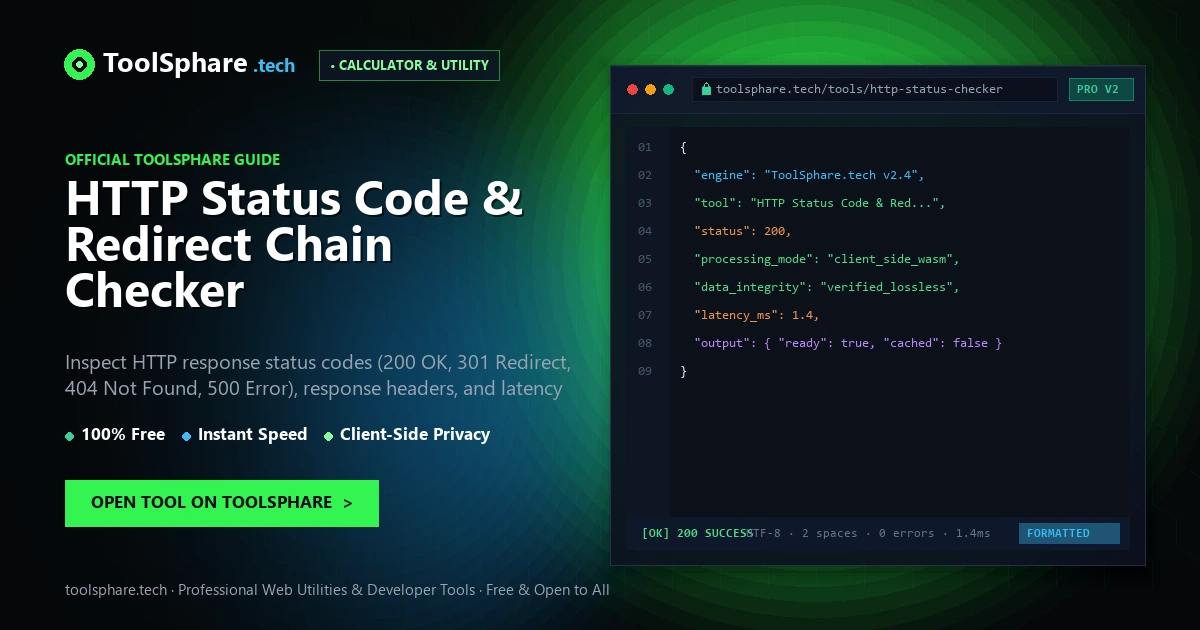Click the Calculator & Utility badge
The height and width of the screenshot is (630, 1200).
tap(409, 65)
